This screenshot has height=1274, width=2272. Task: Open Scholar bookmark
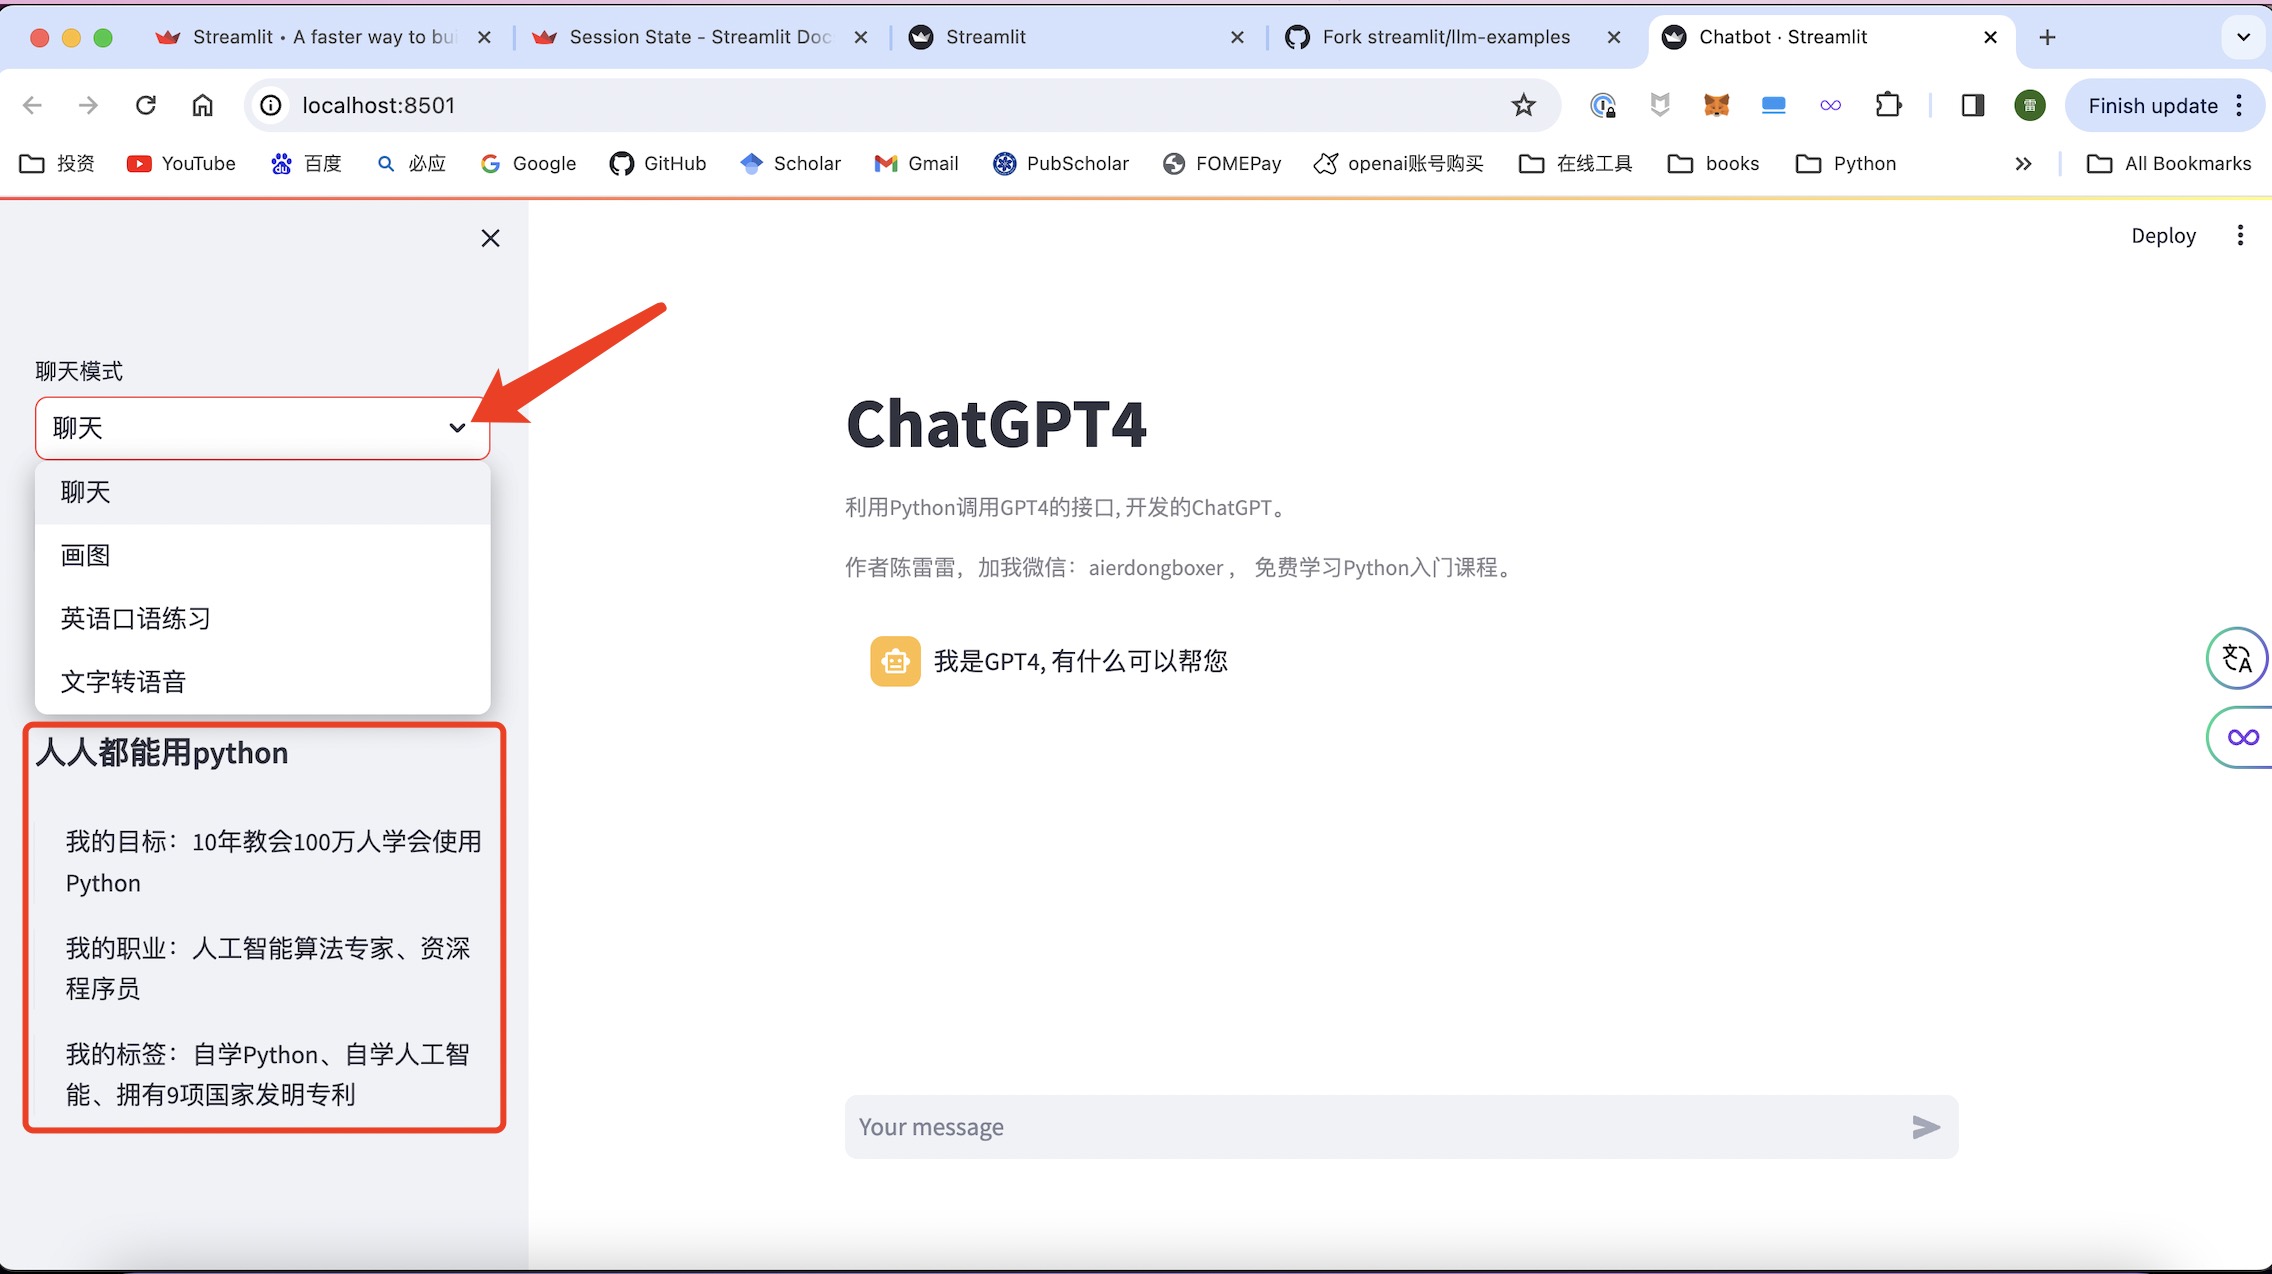(x=790, y=163)
